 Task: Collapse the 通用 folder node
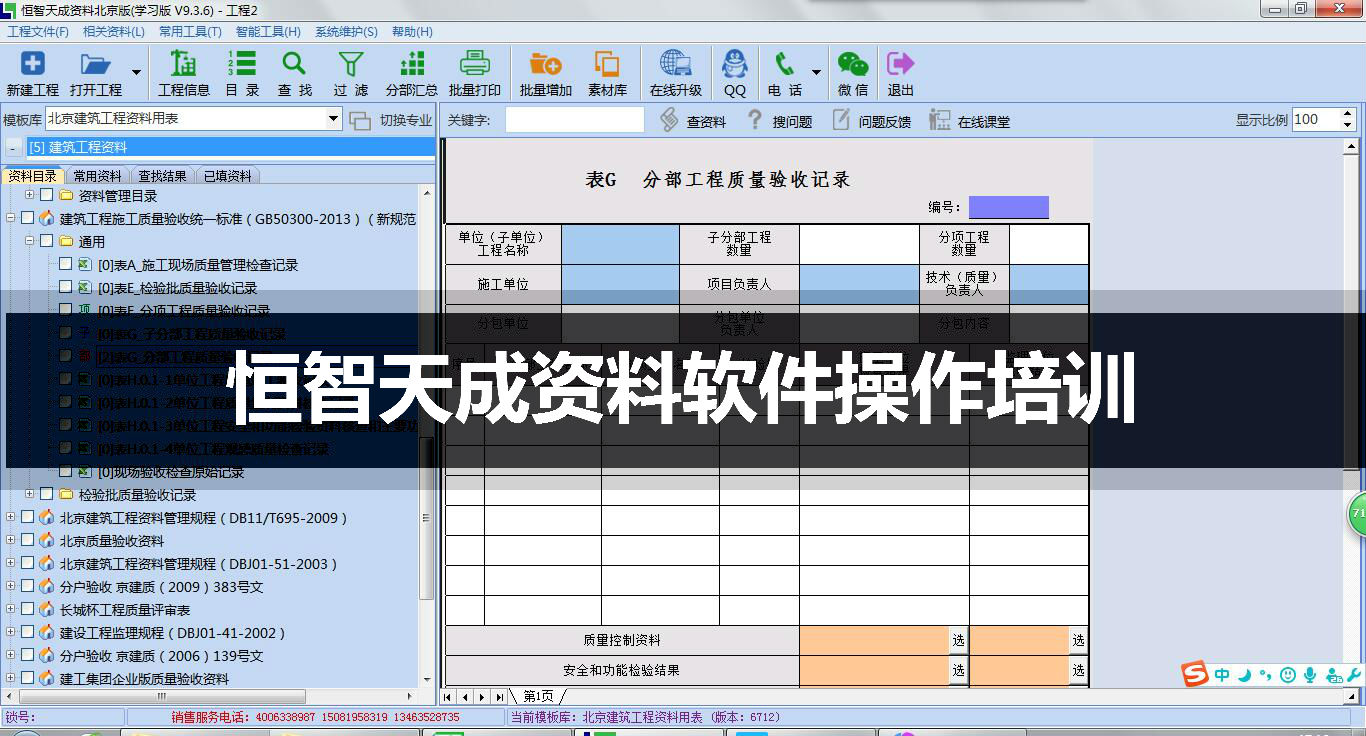point(30,241)
